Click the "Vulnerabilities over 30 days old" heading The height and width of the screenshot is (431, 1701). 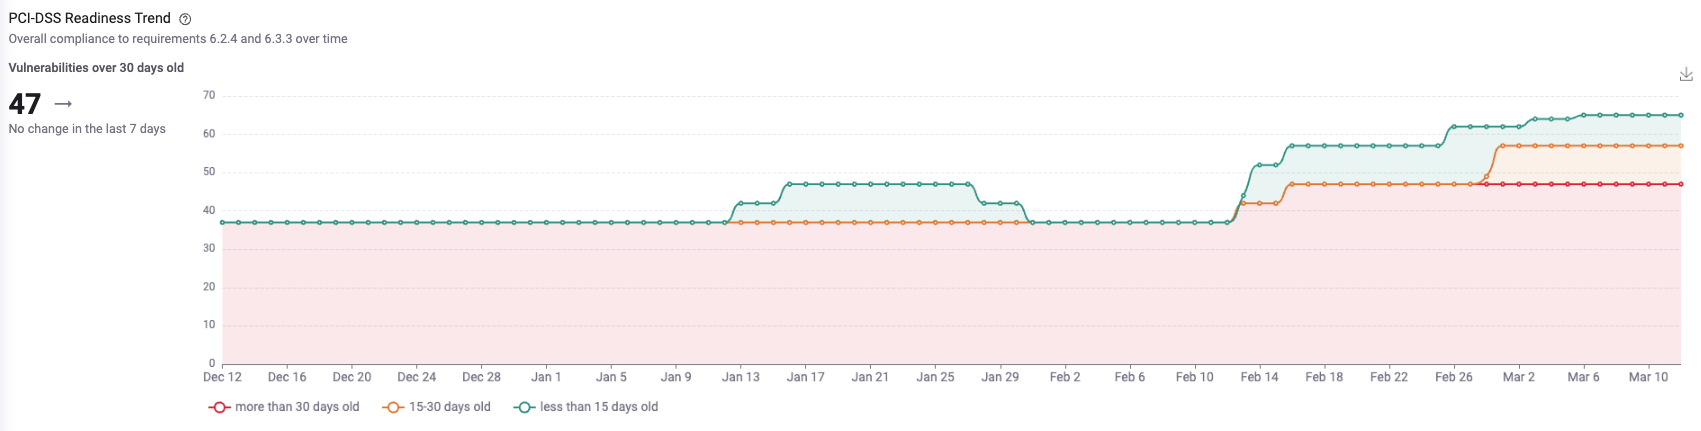point(96,68)
